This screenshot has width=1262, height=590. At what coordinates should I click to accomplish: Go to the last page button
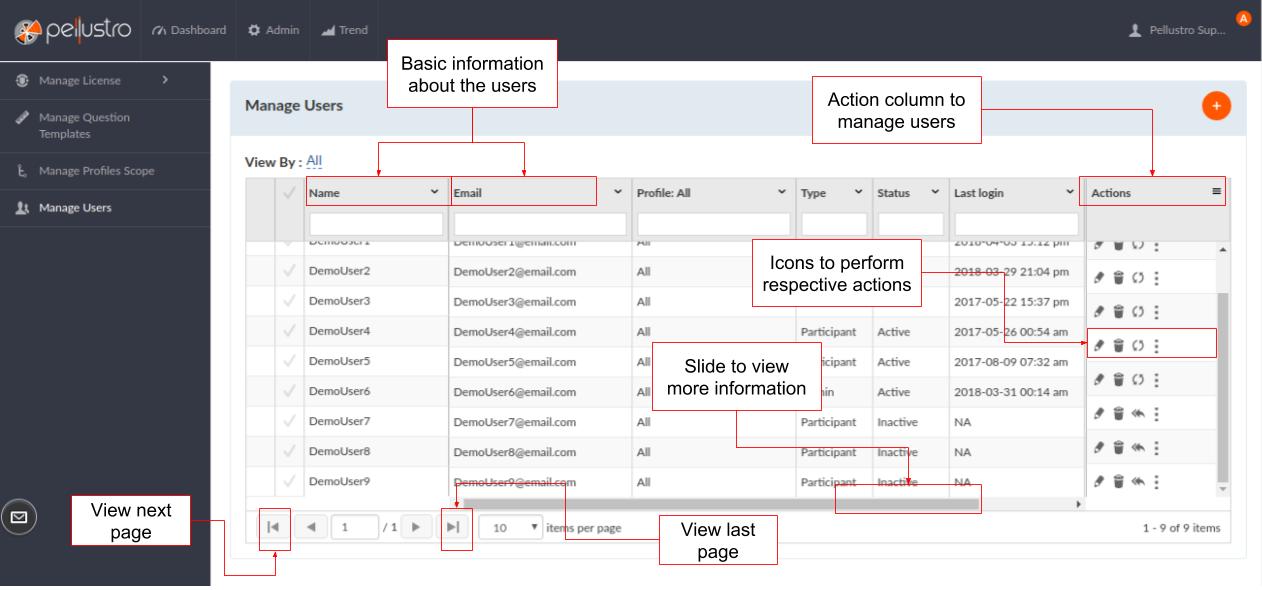click(x=455, y=526)
